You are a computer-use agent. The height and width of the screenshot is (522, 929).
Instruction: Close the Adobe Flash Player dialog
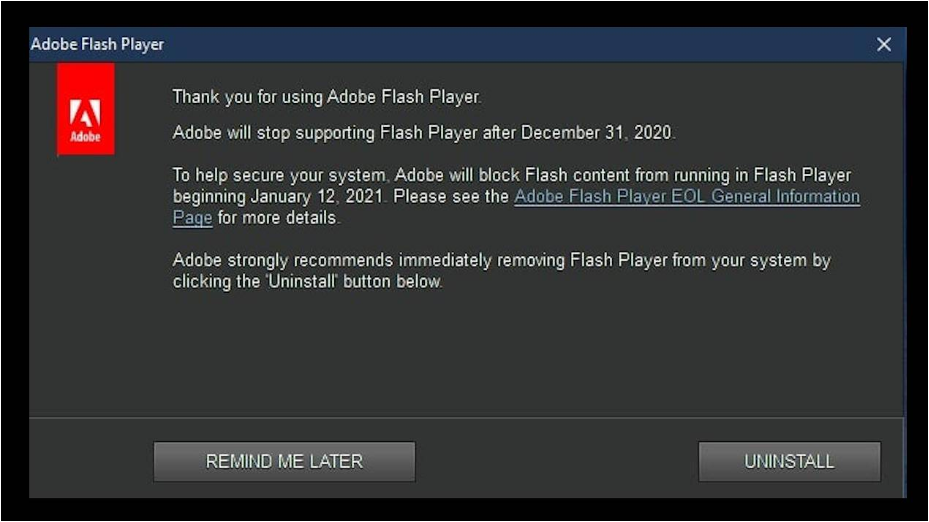coord(884,44)
